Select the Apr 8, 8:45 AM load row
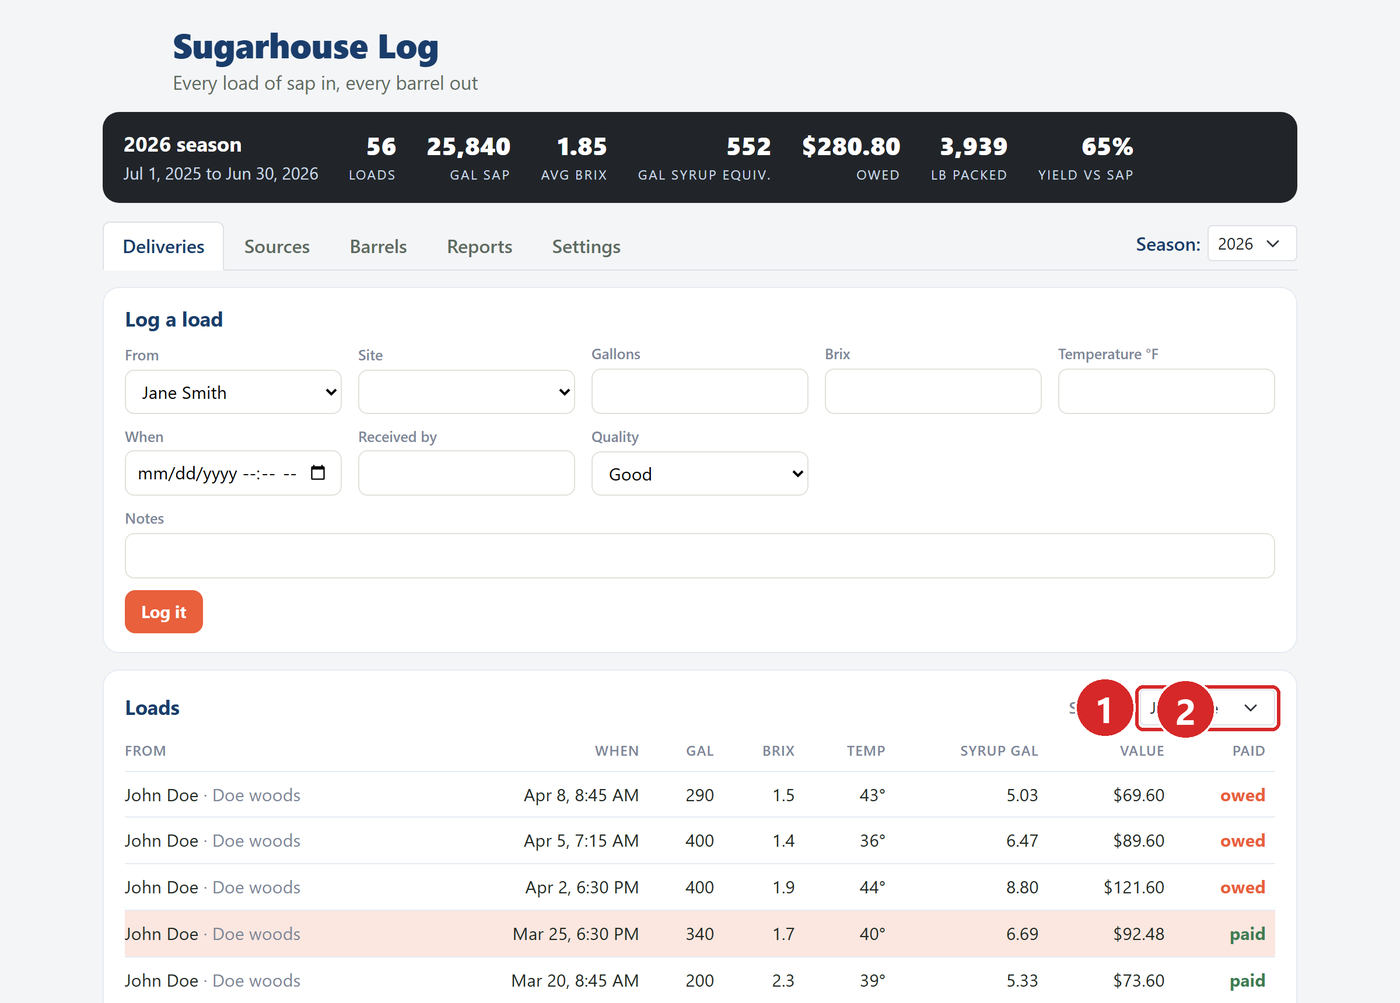The image size is (1400, 1003). coord(700,795)
